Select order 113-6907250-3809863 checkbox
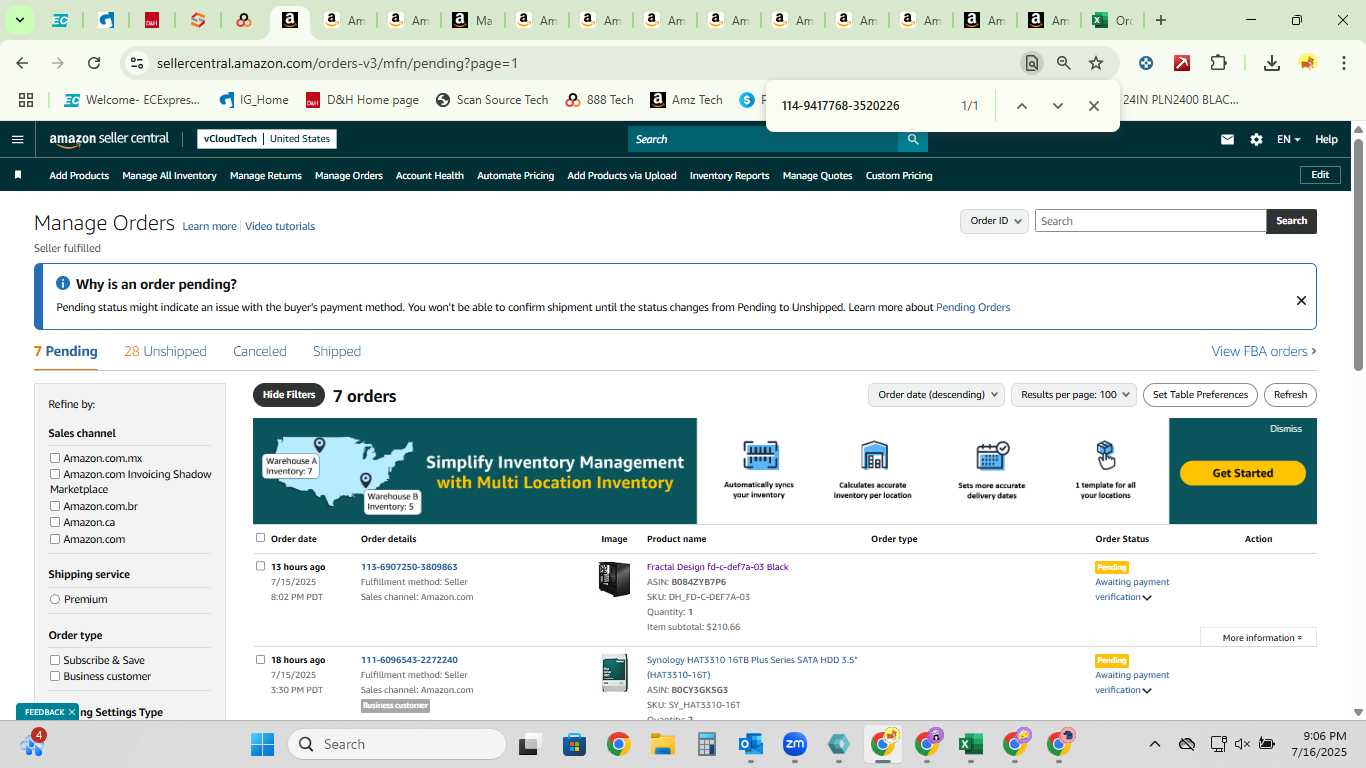 (260, 566)
